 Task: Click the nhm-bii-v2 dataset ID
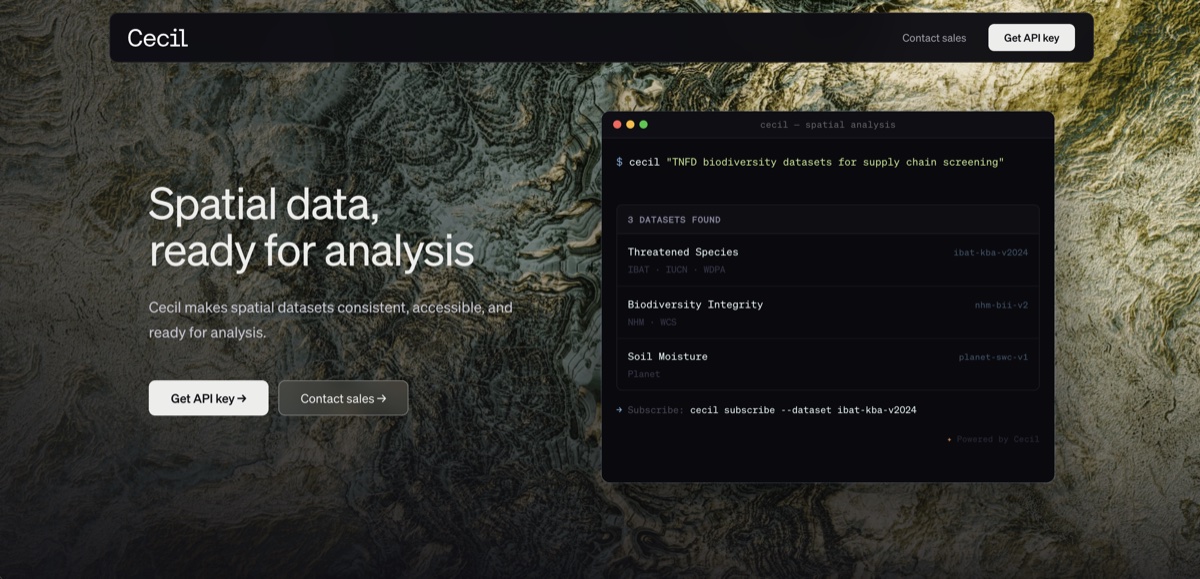(1001, 305)
